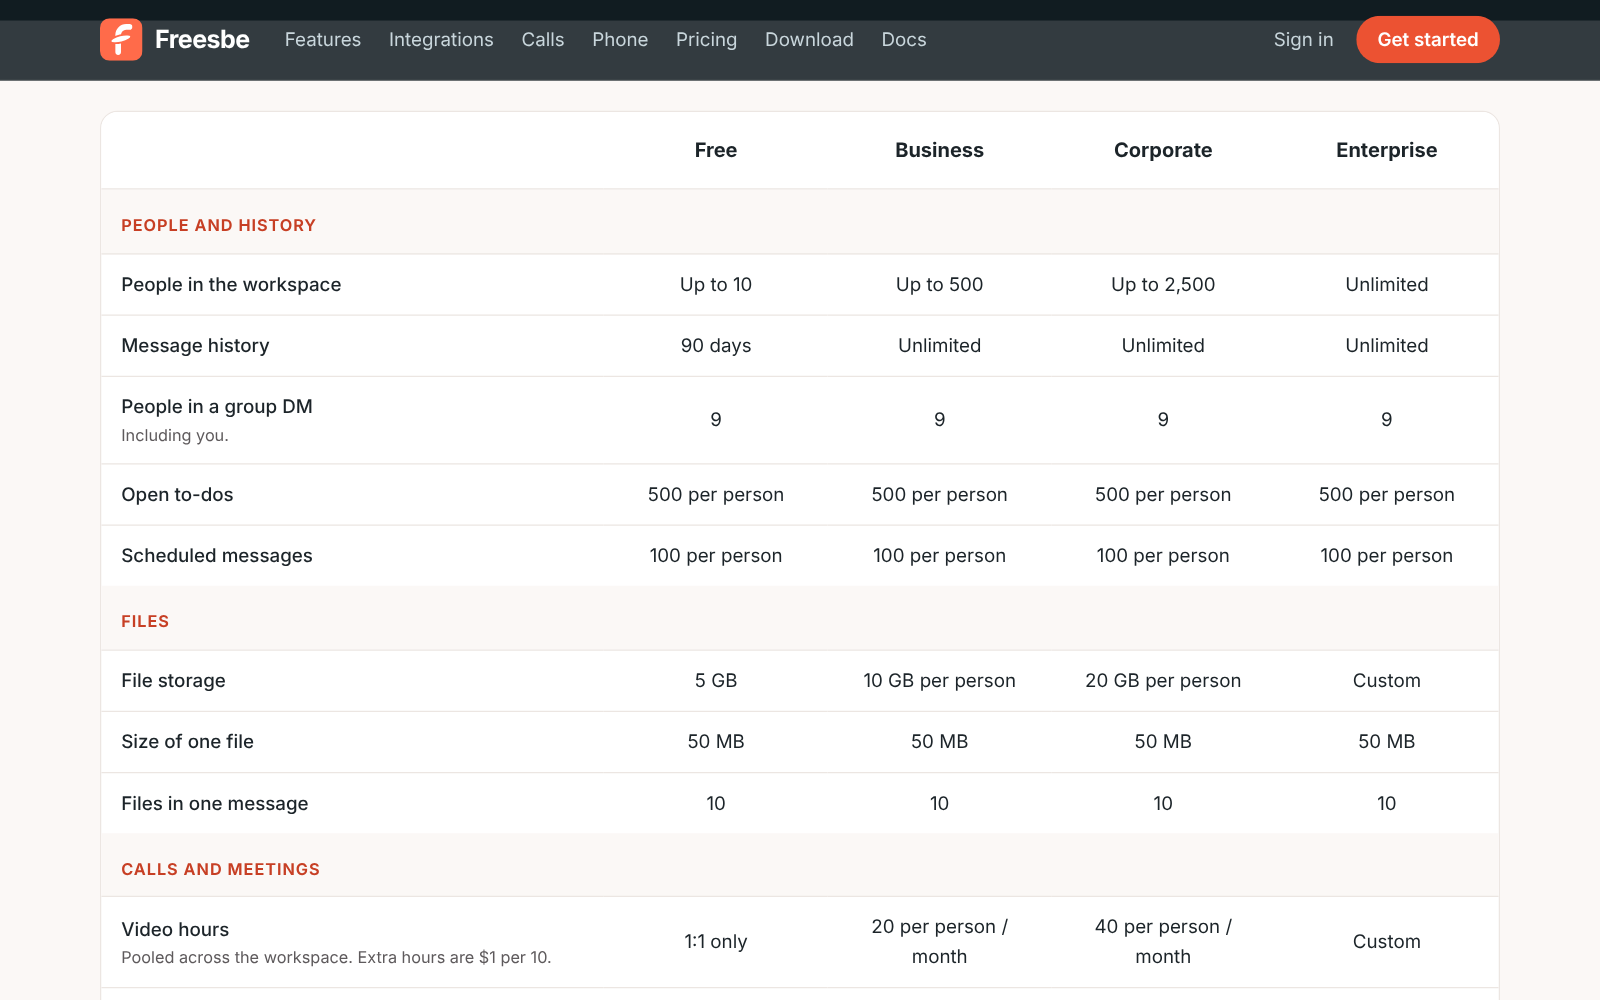Screen dimensions: 1600x1000
Task: Click the 'File storage' row label
Action: pyautogui.click(x=173, y=681)
